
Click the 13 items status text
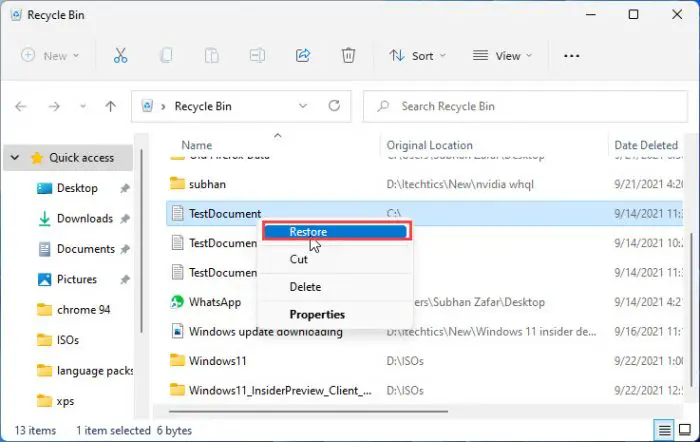pyautogui.click(x=35, y=430)
